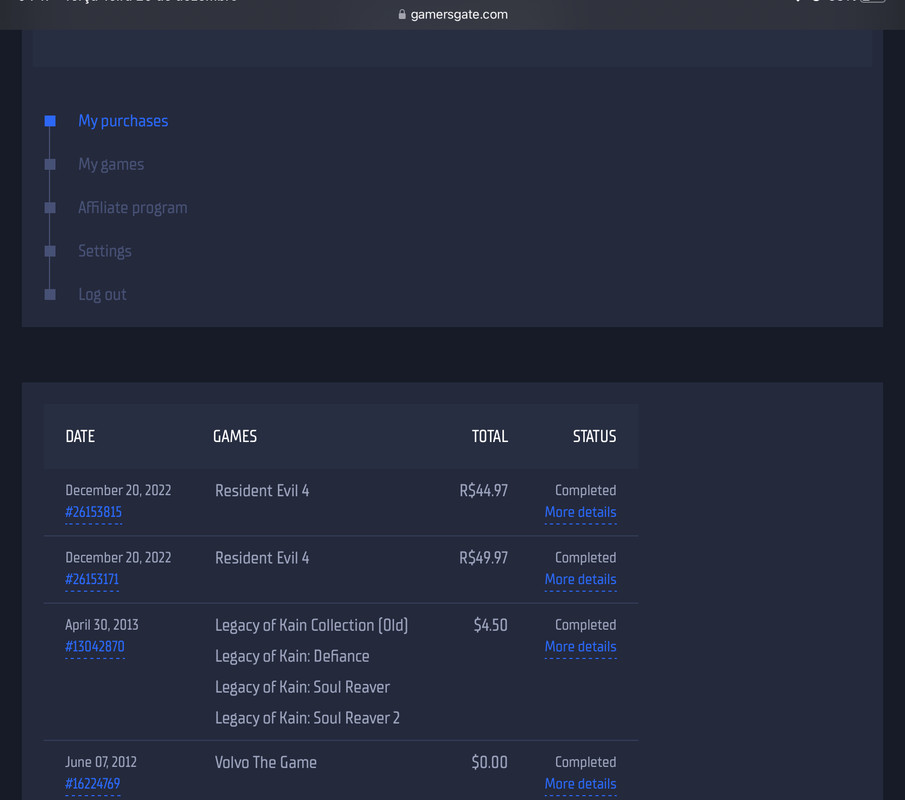Click the DATE column header
Screen dimensions: 905x800
coord(80,436)
